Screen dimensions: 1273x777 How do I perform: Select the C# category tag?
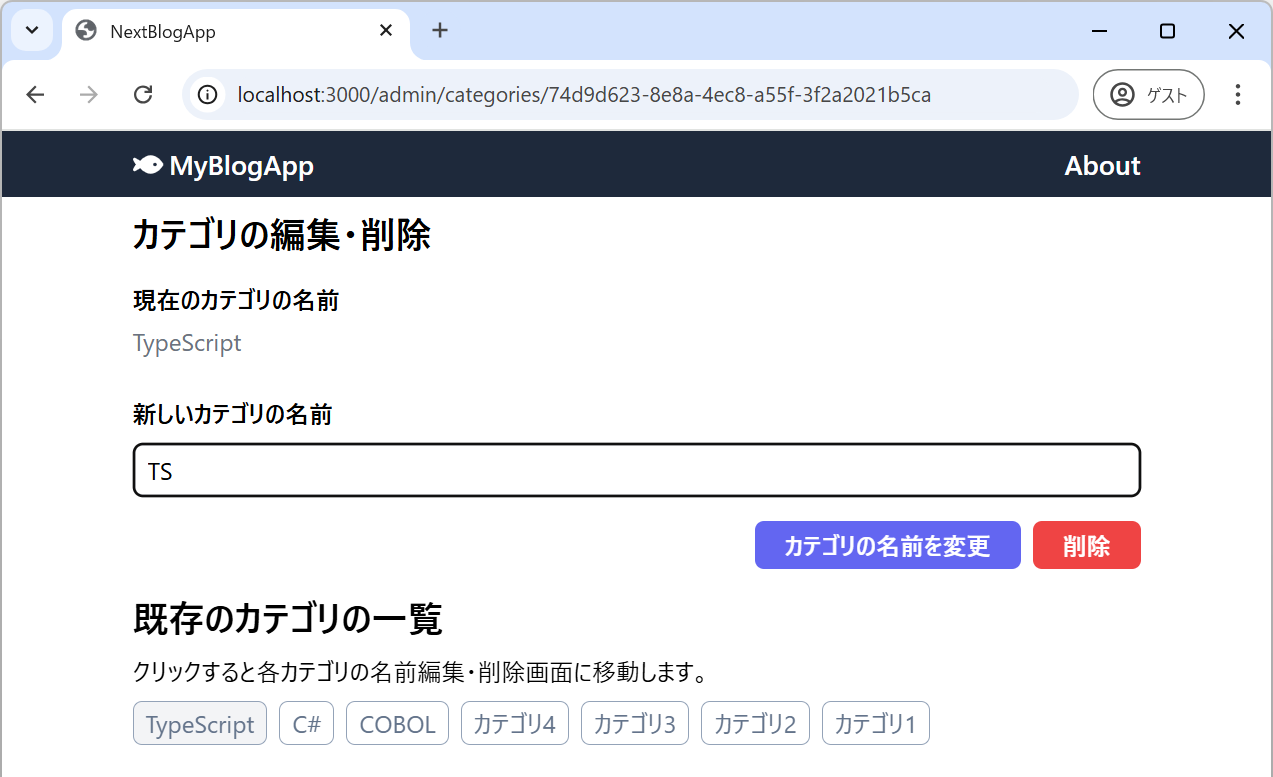click(x=306, y=724)
